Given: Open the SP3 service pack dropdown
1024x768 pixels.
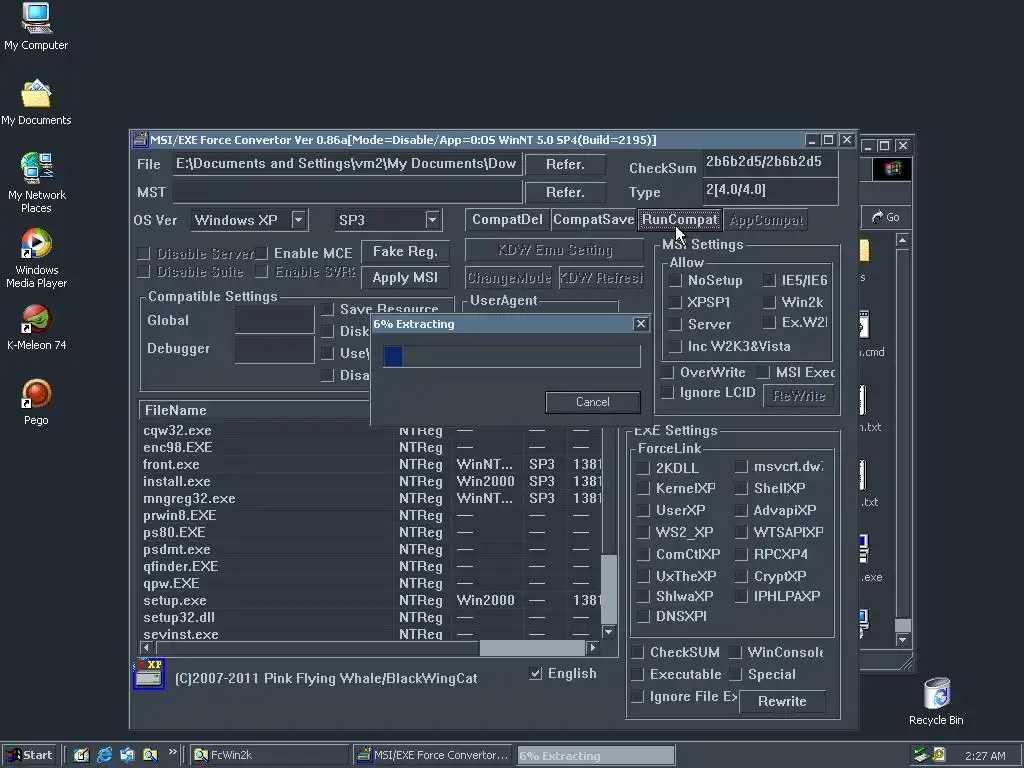Looking at the screenshot, I should (x=432, y=220).
